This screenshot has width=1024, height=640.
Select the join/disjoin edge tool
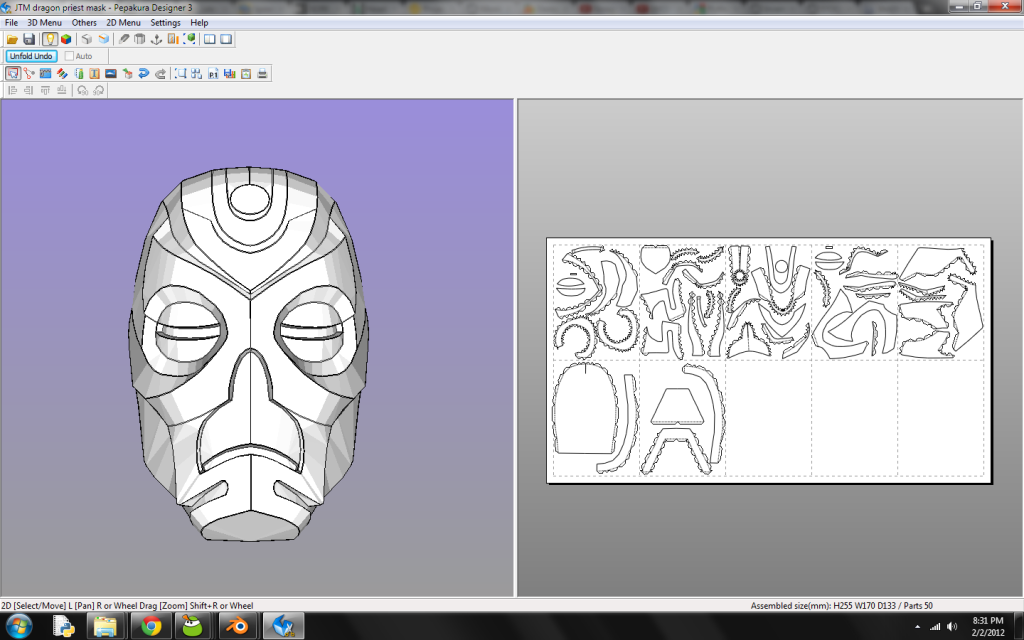point(29,73)
